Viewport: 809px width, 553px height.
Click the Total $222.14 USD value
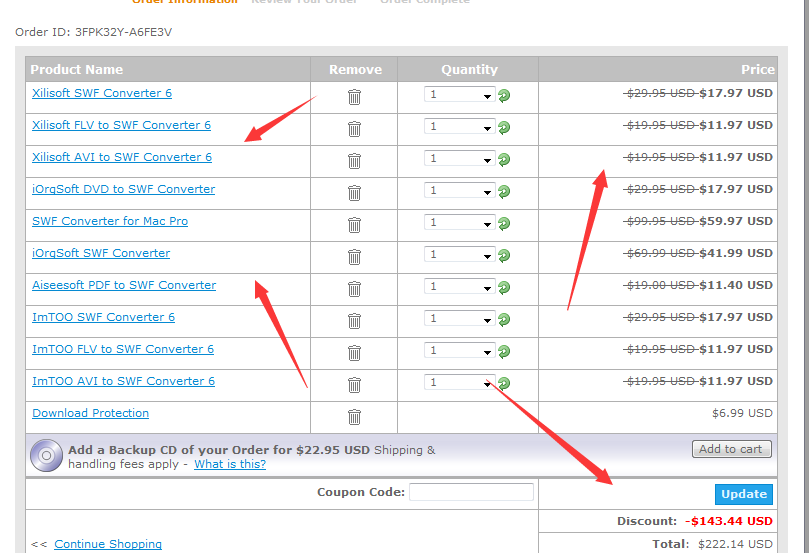click(x=735, y=544)
